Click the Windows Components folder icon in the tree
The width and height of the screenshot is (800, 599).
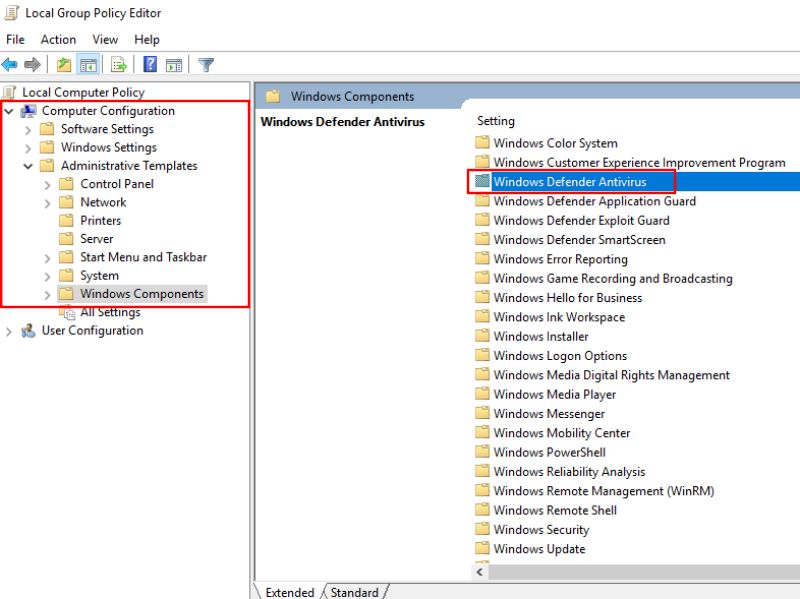click(65, 293)
